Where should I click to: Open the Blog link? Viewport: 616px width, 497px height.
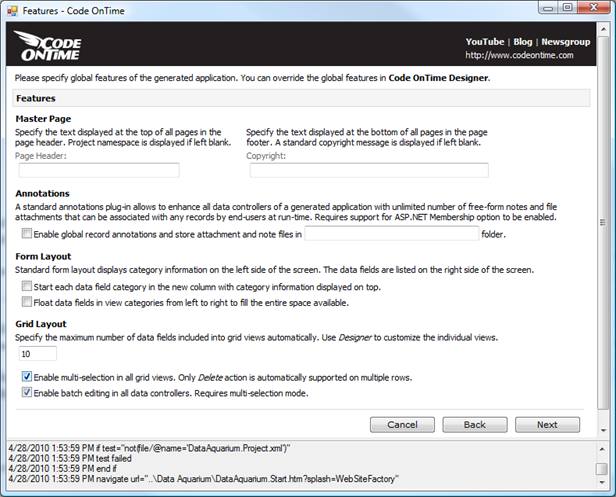click(x=522, y=42)
